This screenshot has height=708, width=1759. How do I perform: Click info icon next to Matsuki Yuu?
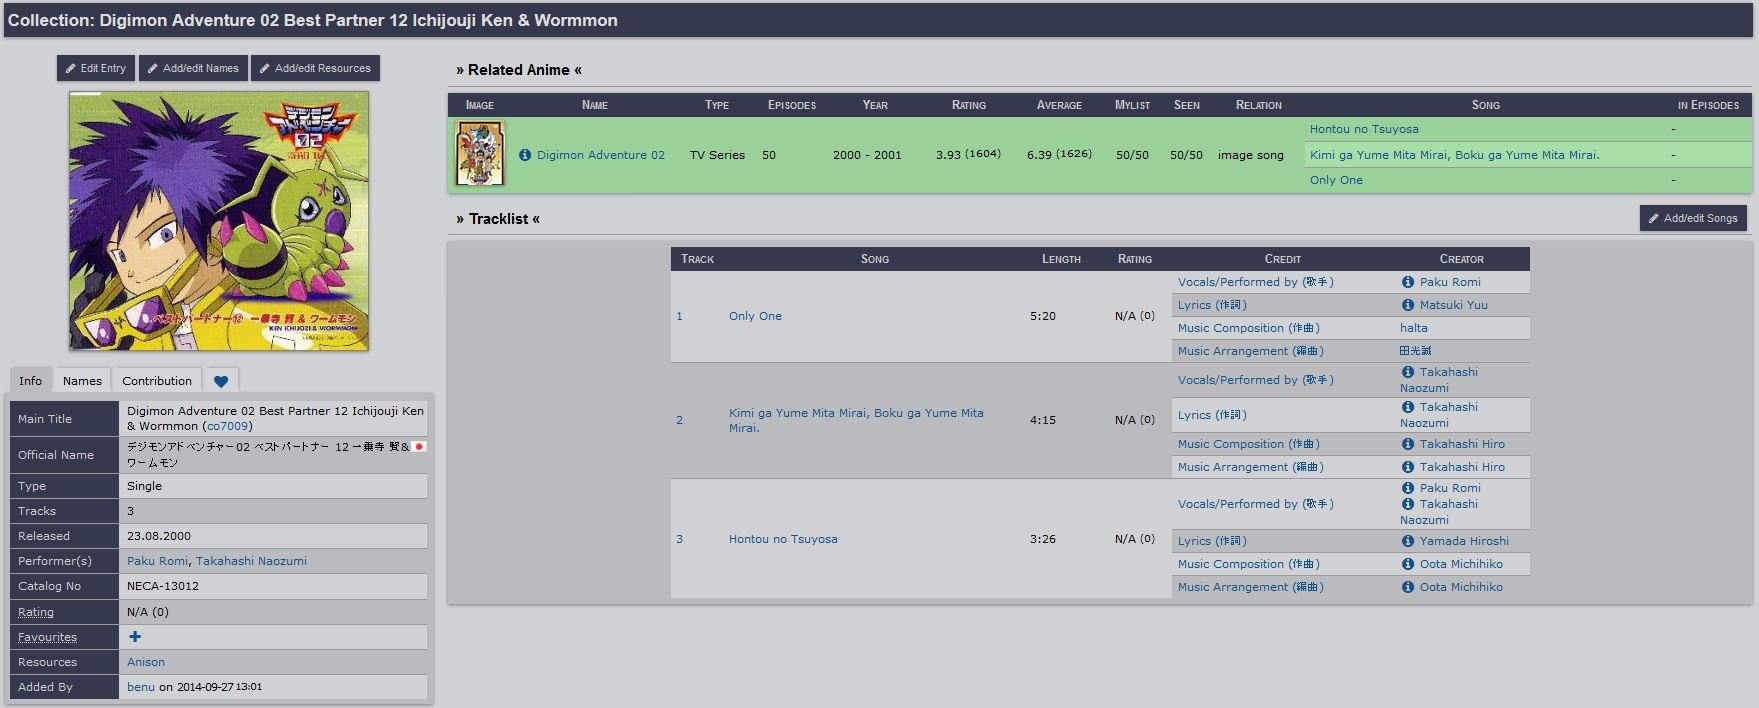[x=1408, y=305]
